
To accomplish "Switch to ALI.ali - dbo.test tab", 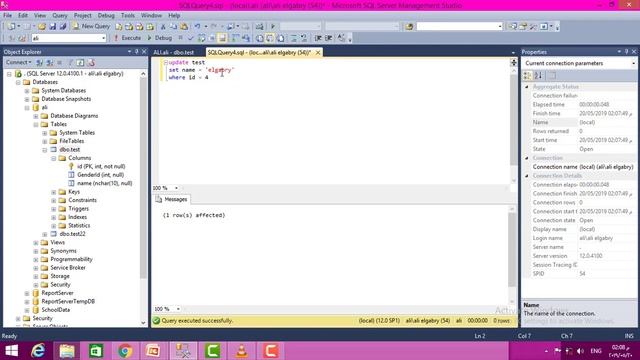I will [x=174, y=52].
